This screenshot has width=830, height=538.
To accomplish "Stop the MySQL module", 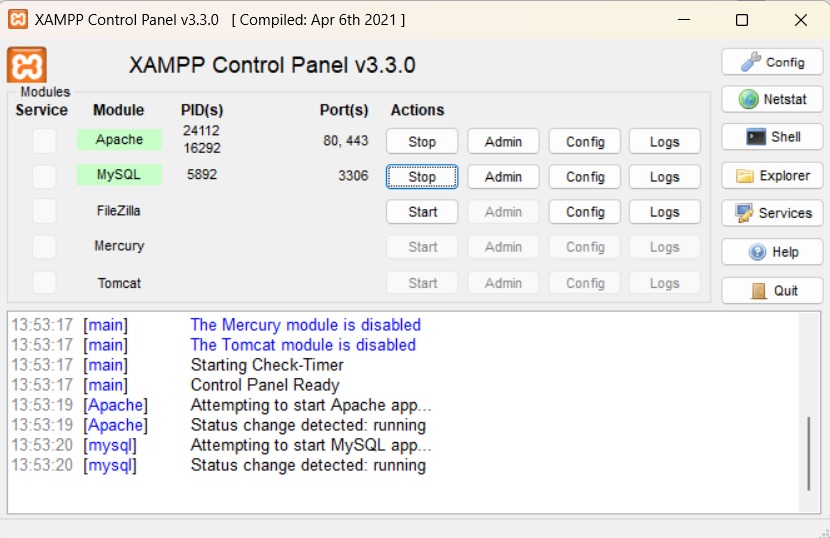I will (422, 176).
